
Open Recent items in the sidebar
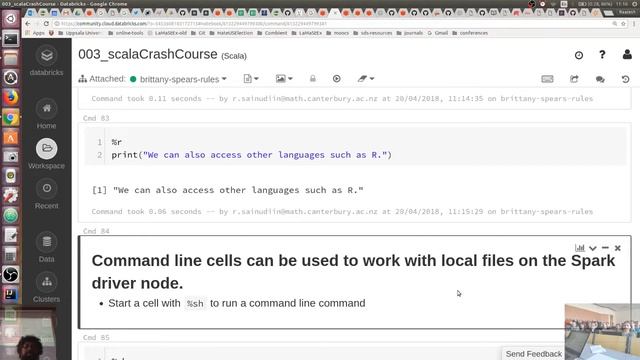pyautogui.click(x=47, y=194)
